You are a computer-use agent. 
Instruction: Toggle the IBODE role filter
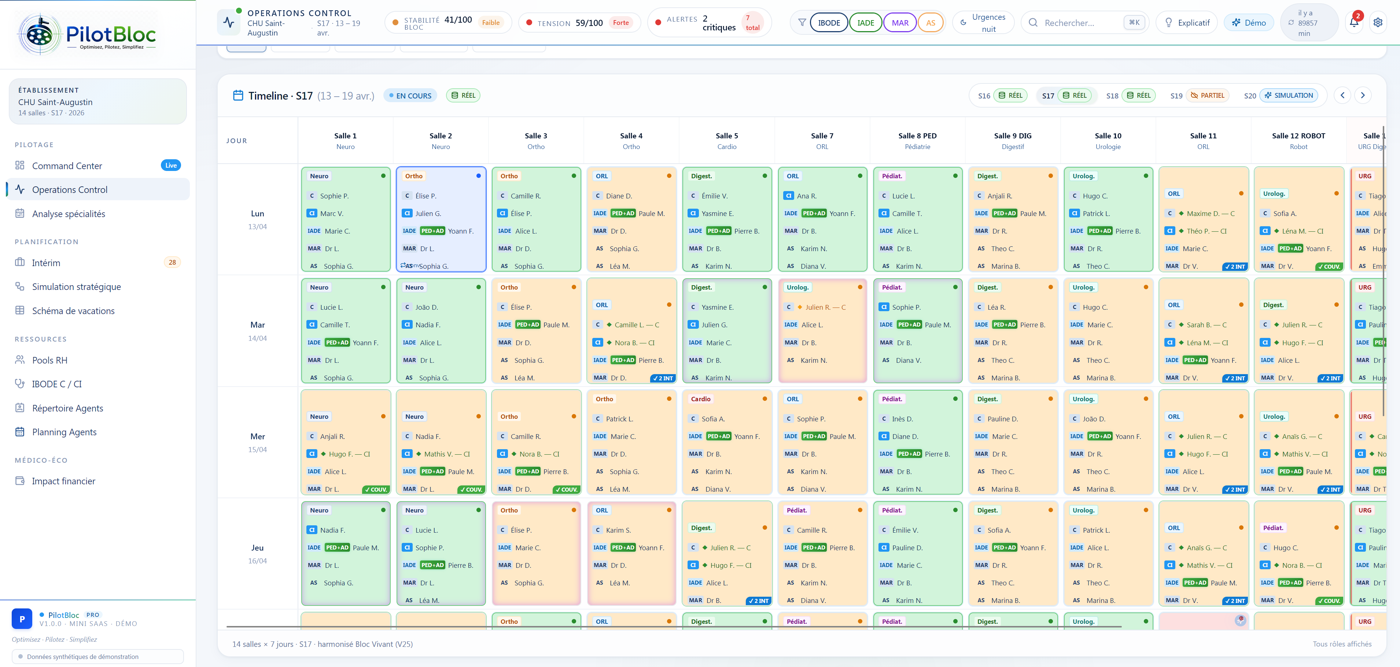(x=829, y=22)
